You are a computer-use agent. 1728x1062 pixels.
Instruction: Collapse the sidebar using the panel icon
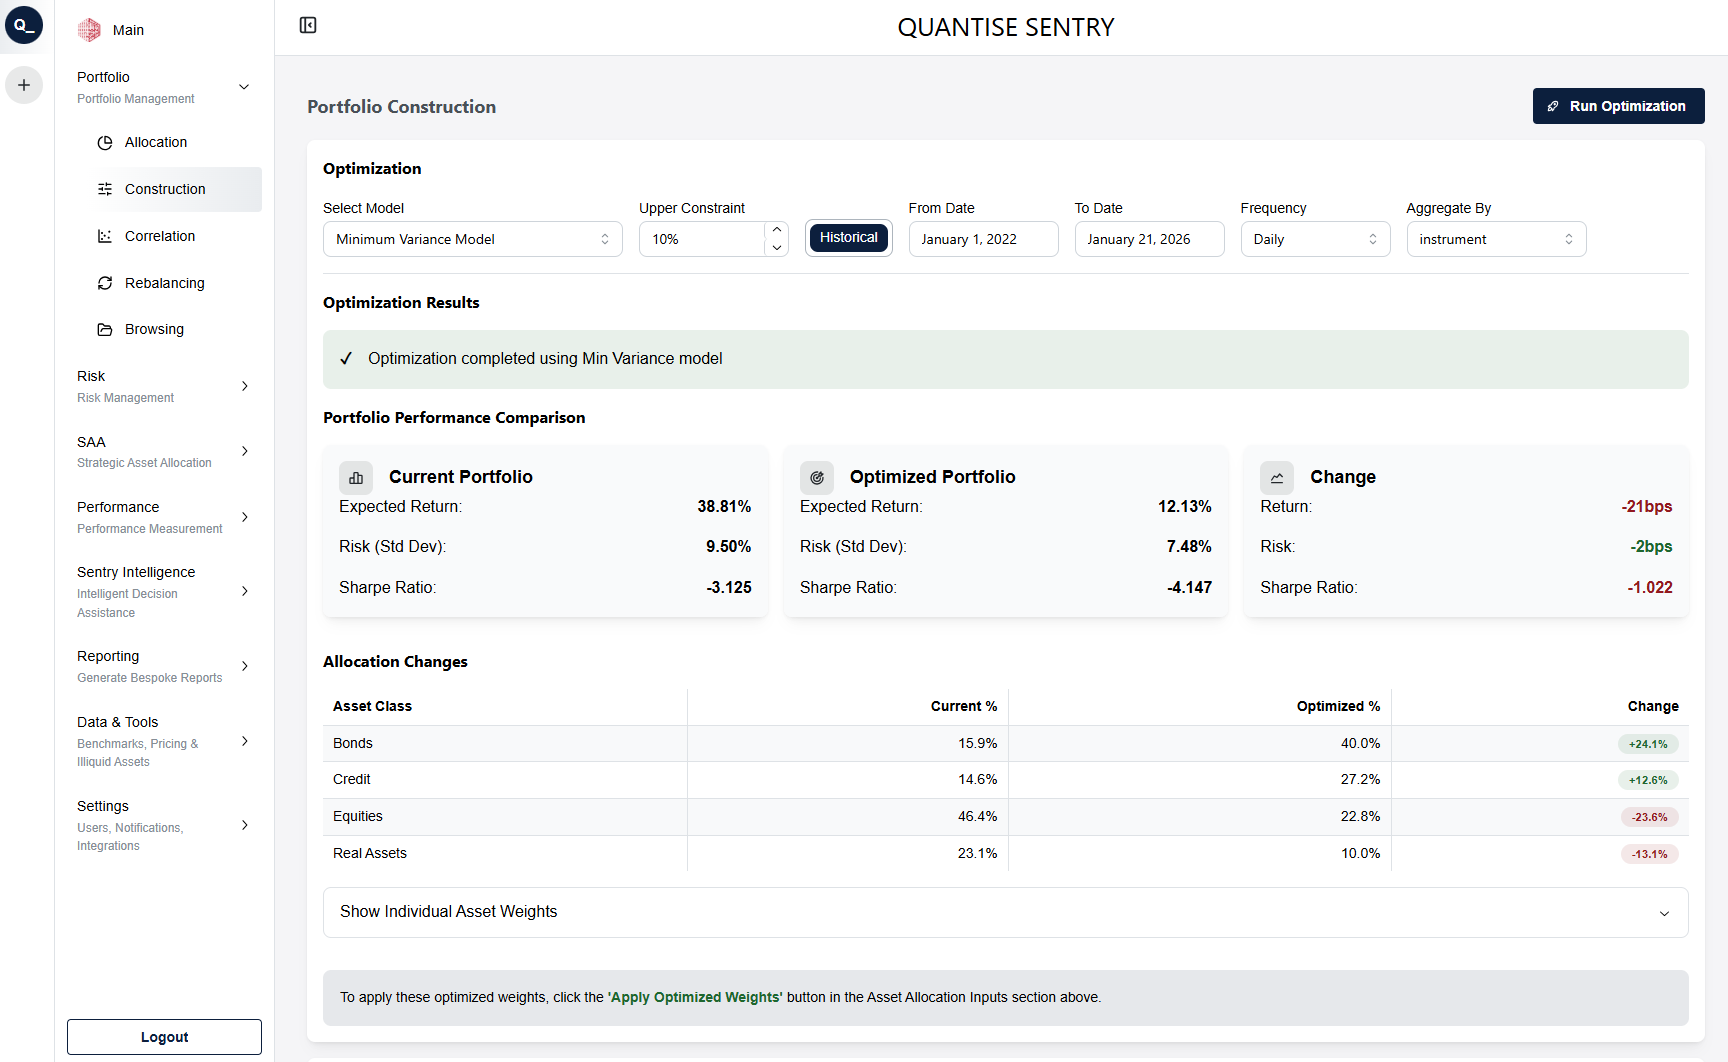pyautogui.click(x=307, y=25)
